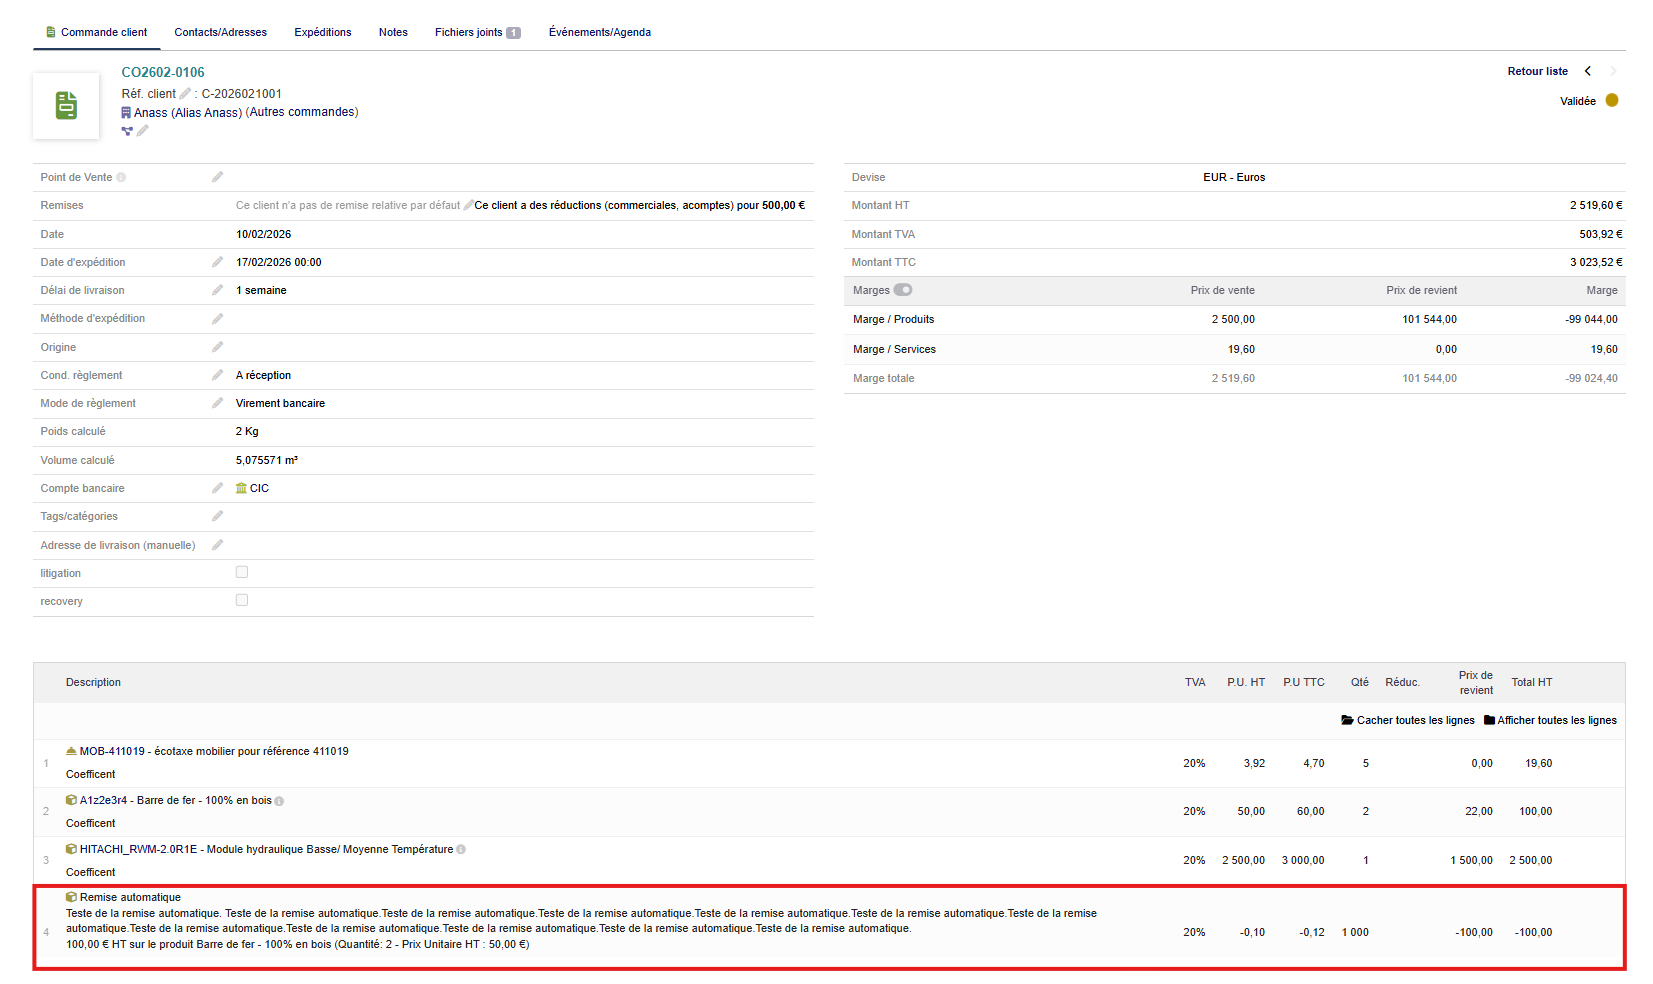Click the info icon beside Point de Vente
1653x984 pixels.
tap(121, 178)
